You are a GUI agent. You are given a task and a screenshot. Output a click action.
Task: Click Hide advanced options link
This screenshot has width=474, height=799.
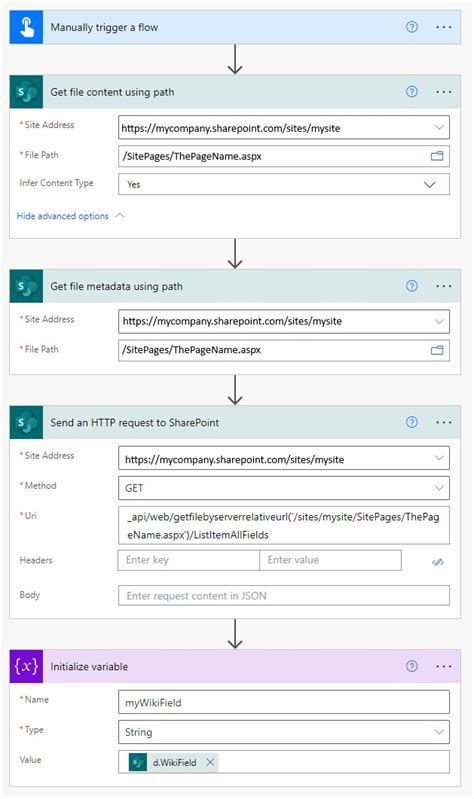pos(63,216)
